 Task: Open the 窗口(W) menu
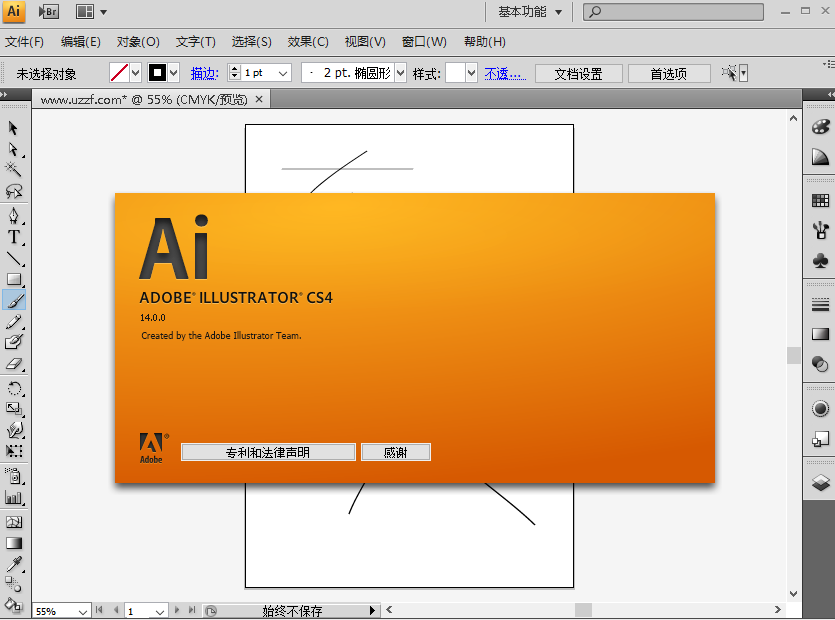(424, 42)
